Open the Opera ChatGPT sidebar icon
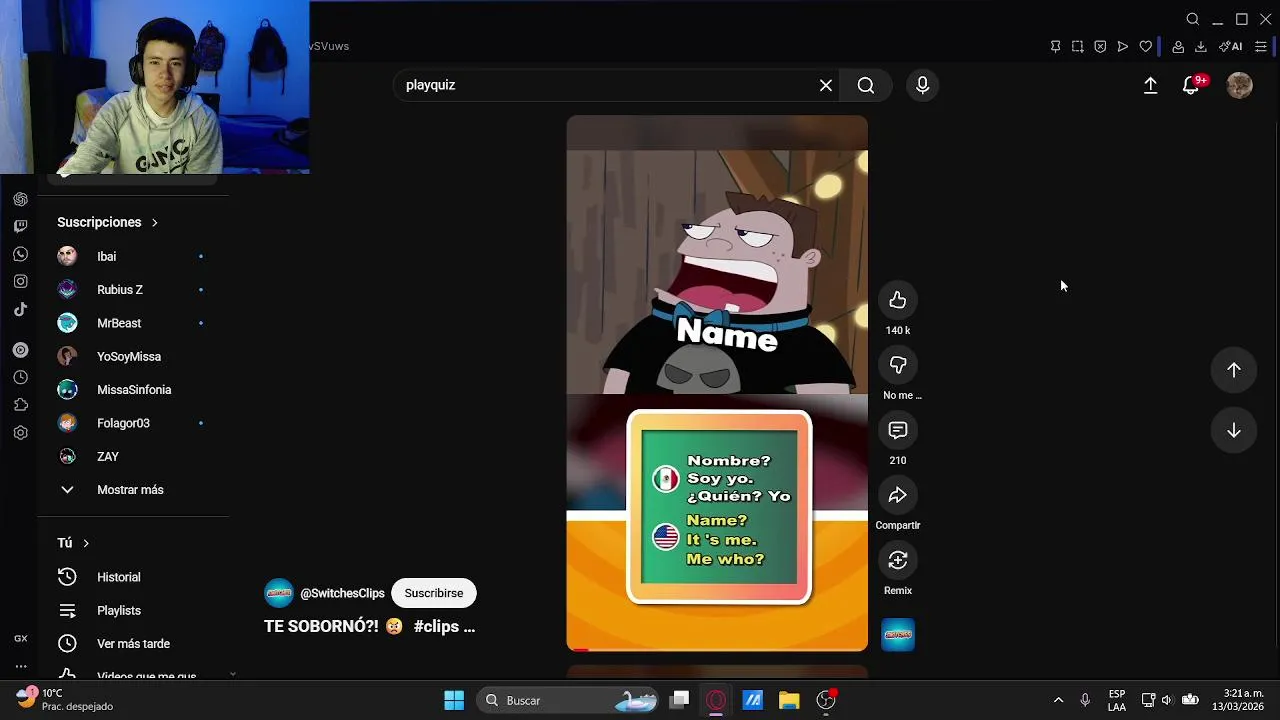Image resolution: width=1280 pixels, height=720 pixels. (x=20, y=199)
